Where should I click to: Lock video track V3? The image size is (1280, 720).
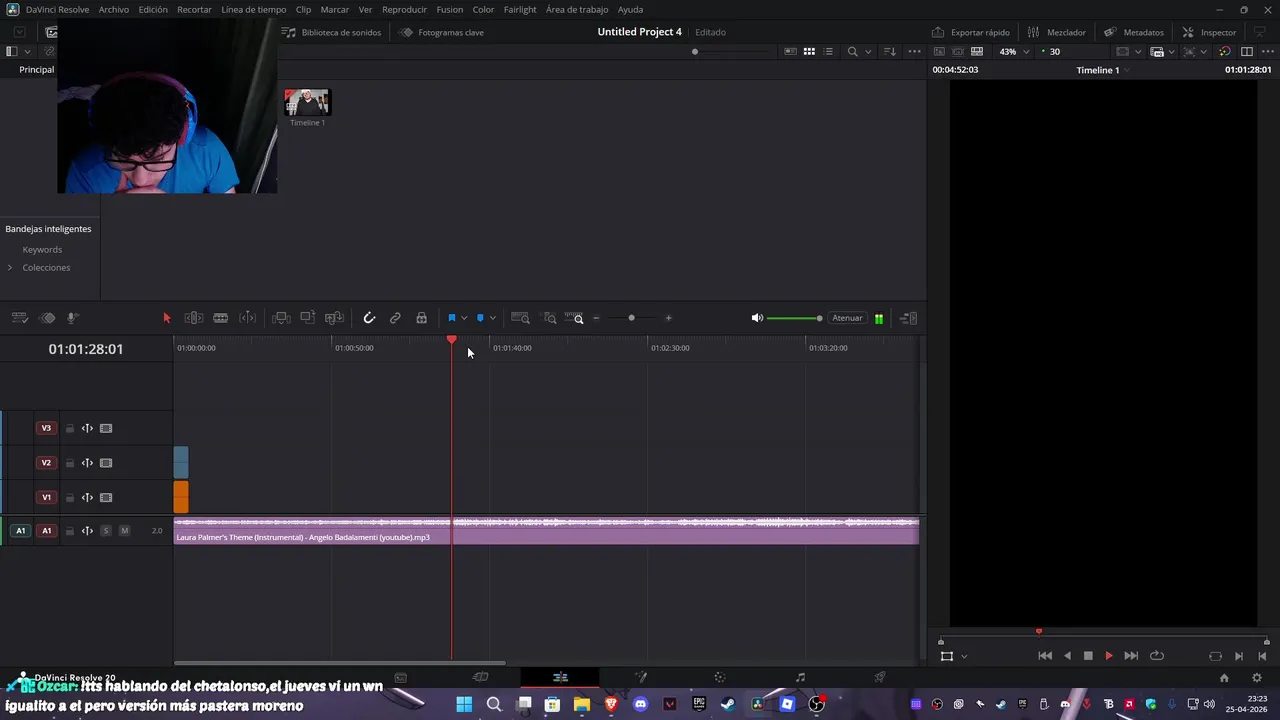[x=69, y=428]
